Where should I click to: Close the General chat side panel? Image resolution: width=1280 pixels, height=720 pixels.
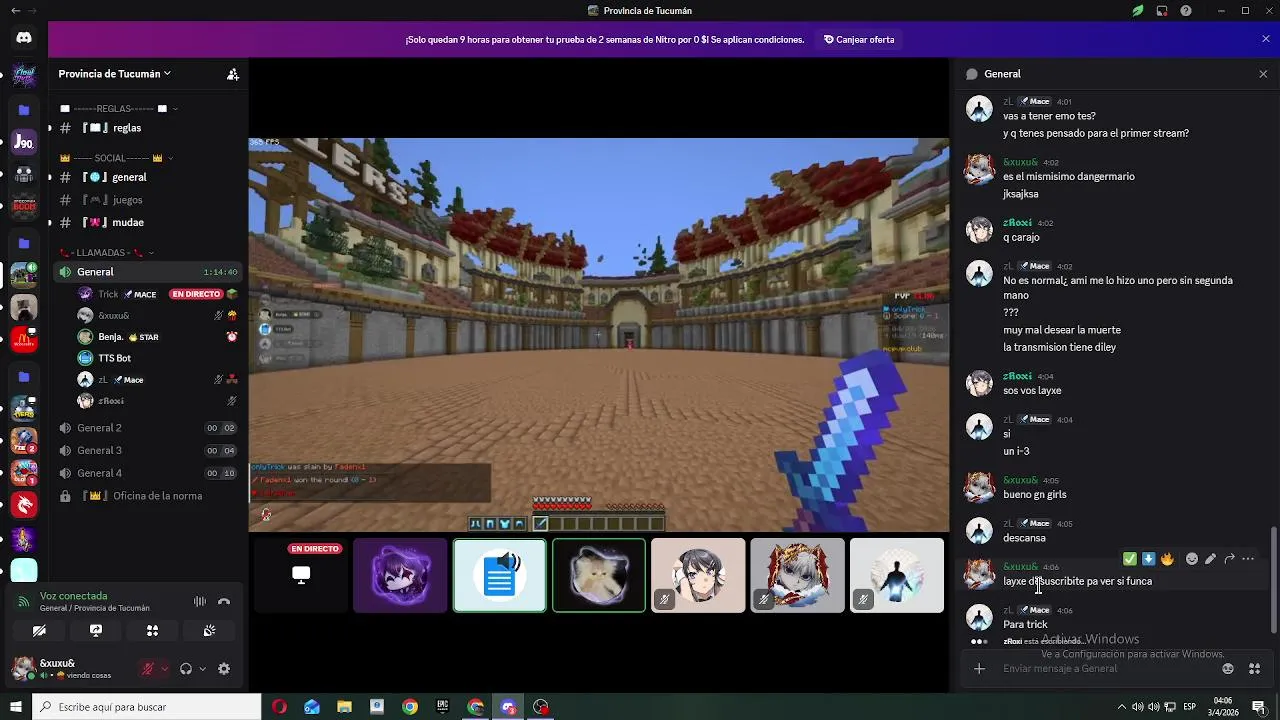tap(1263, 74)
